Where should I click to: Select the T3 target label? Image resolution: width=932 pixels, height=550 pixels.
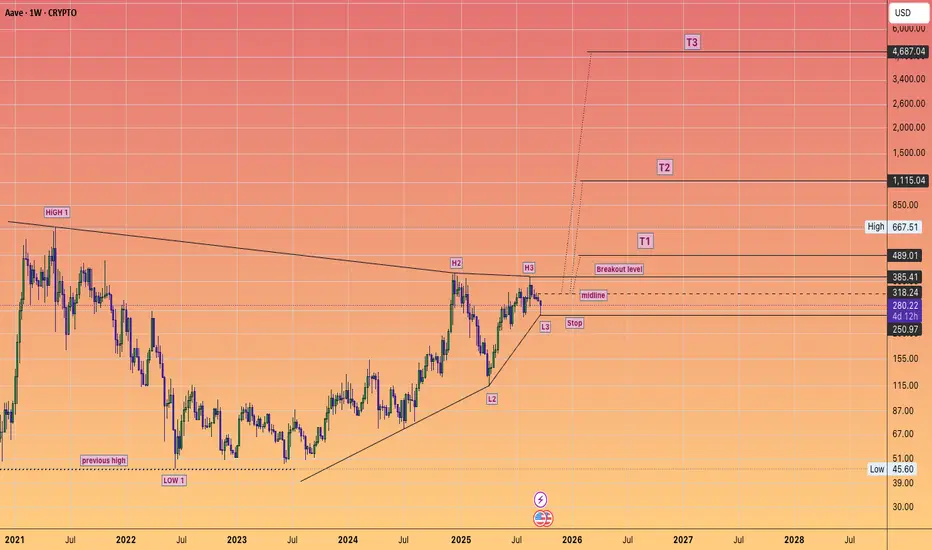pos(692,42)
